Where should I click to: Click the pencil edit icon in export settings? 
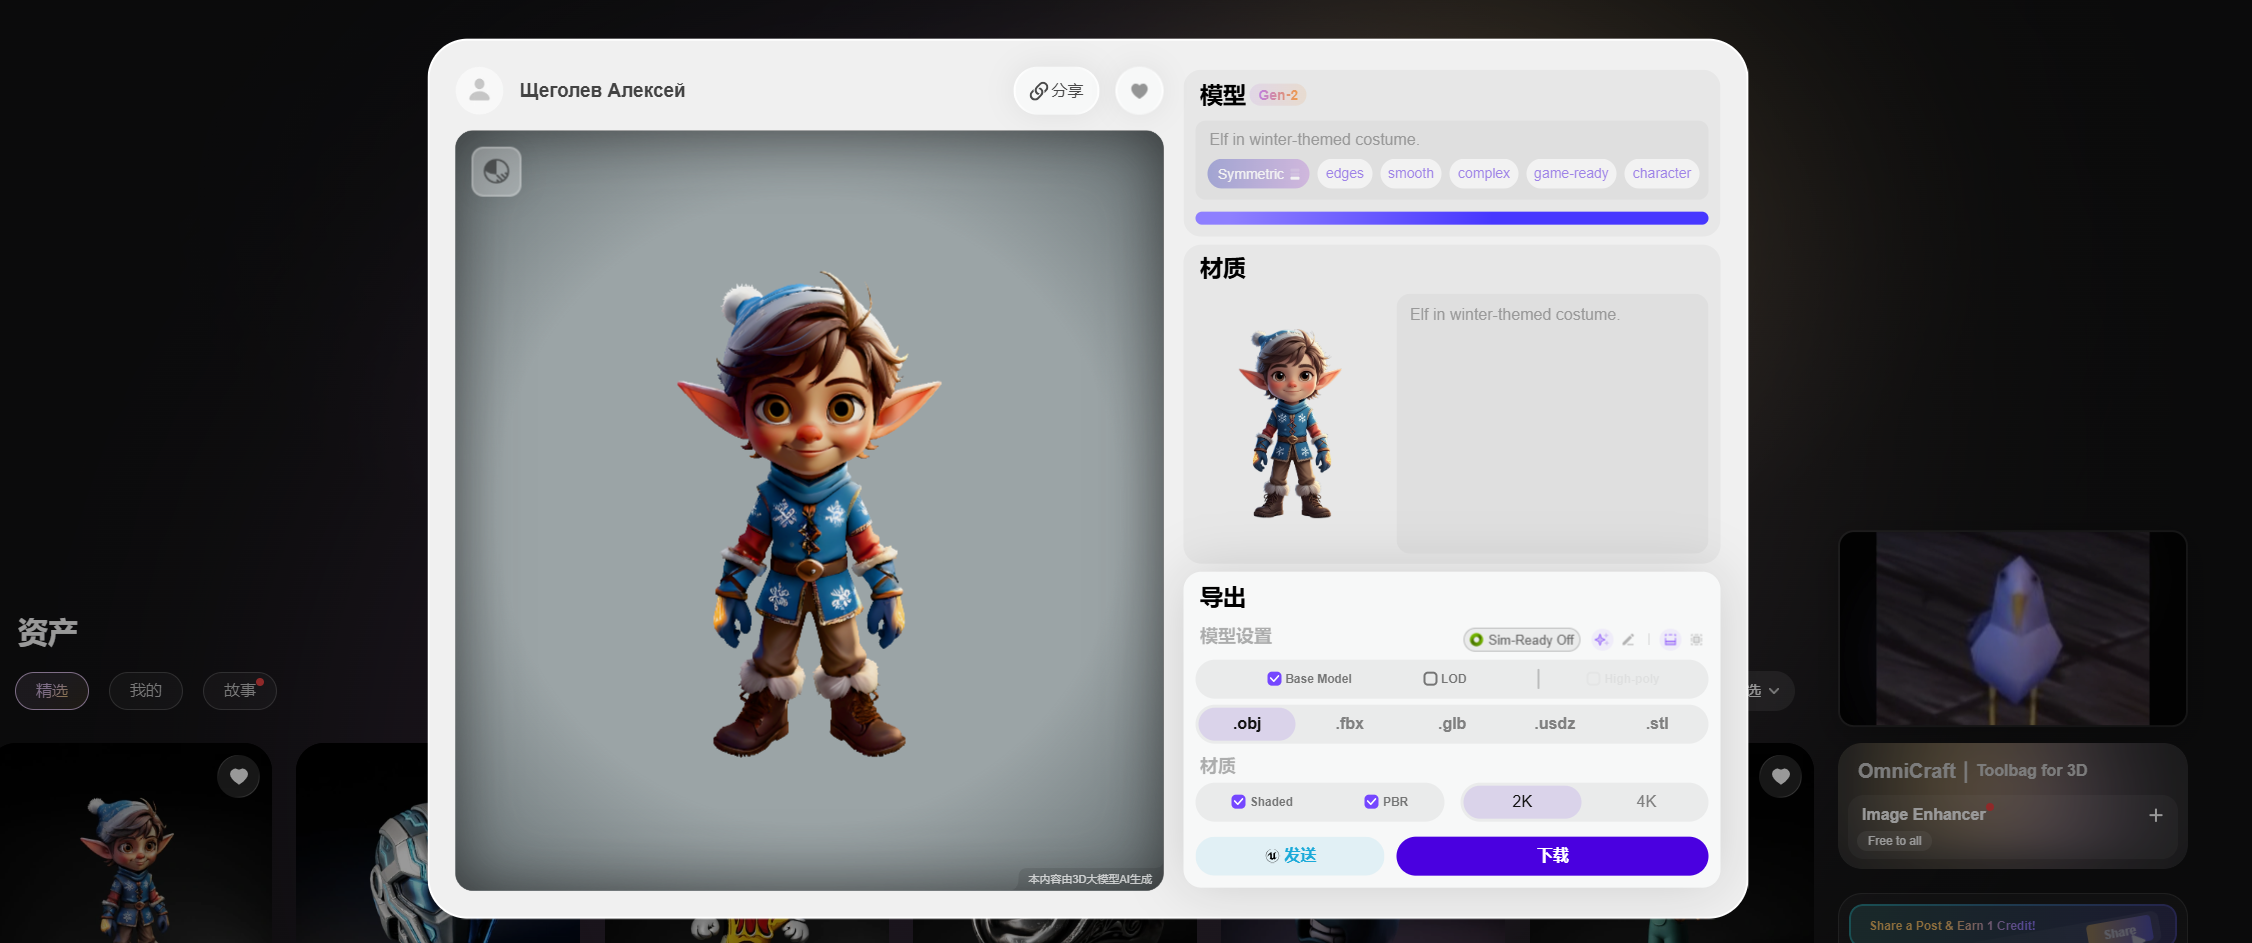pos(1628,640)
